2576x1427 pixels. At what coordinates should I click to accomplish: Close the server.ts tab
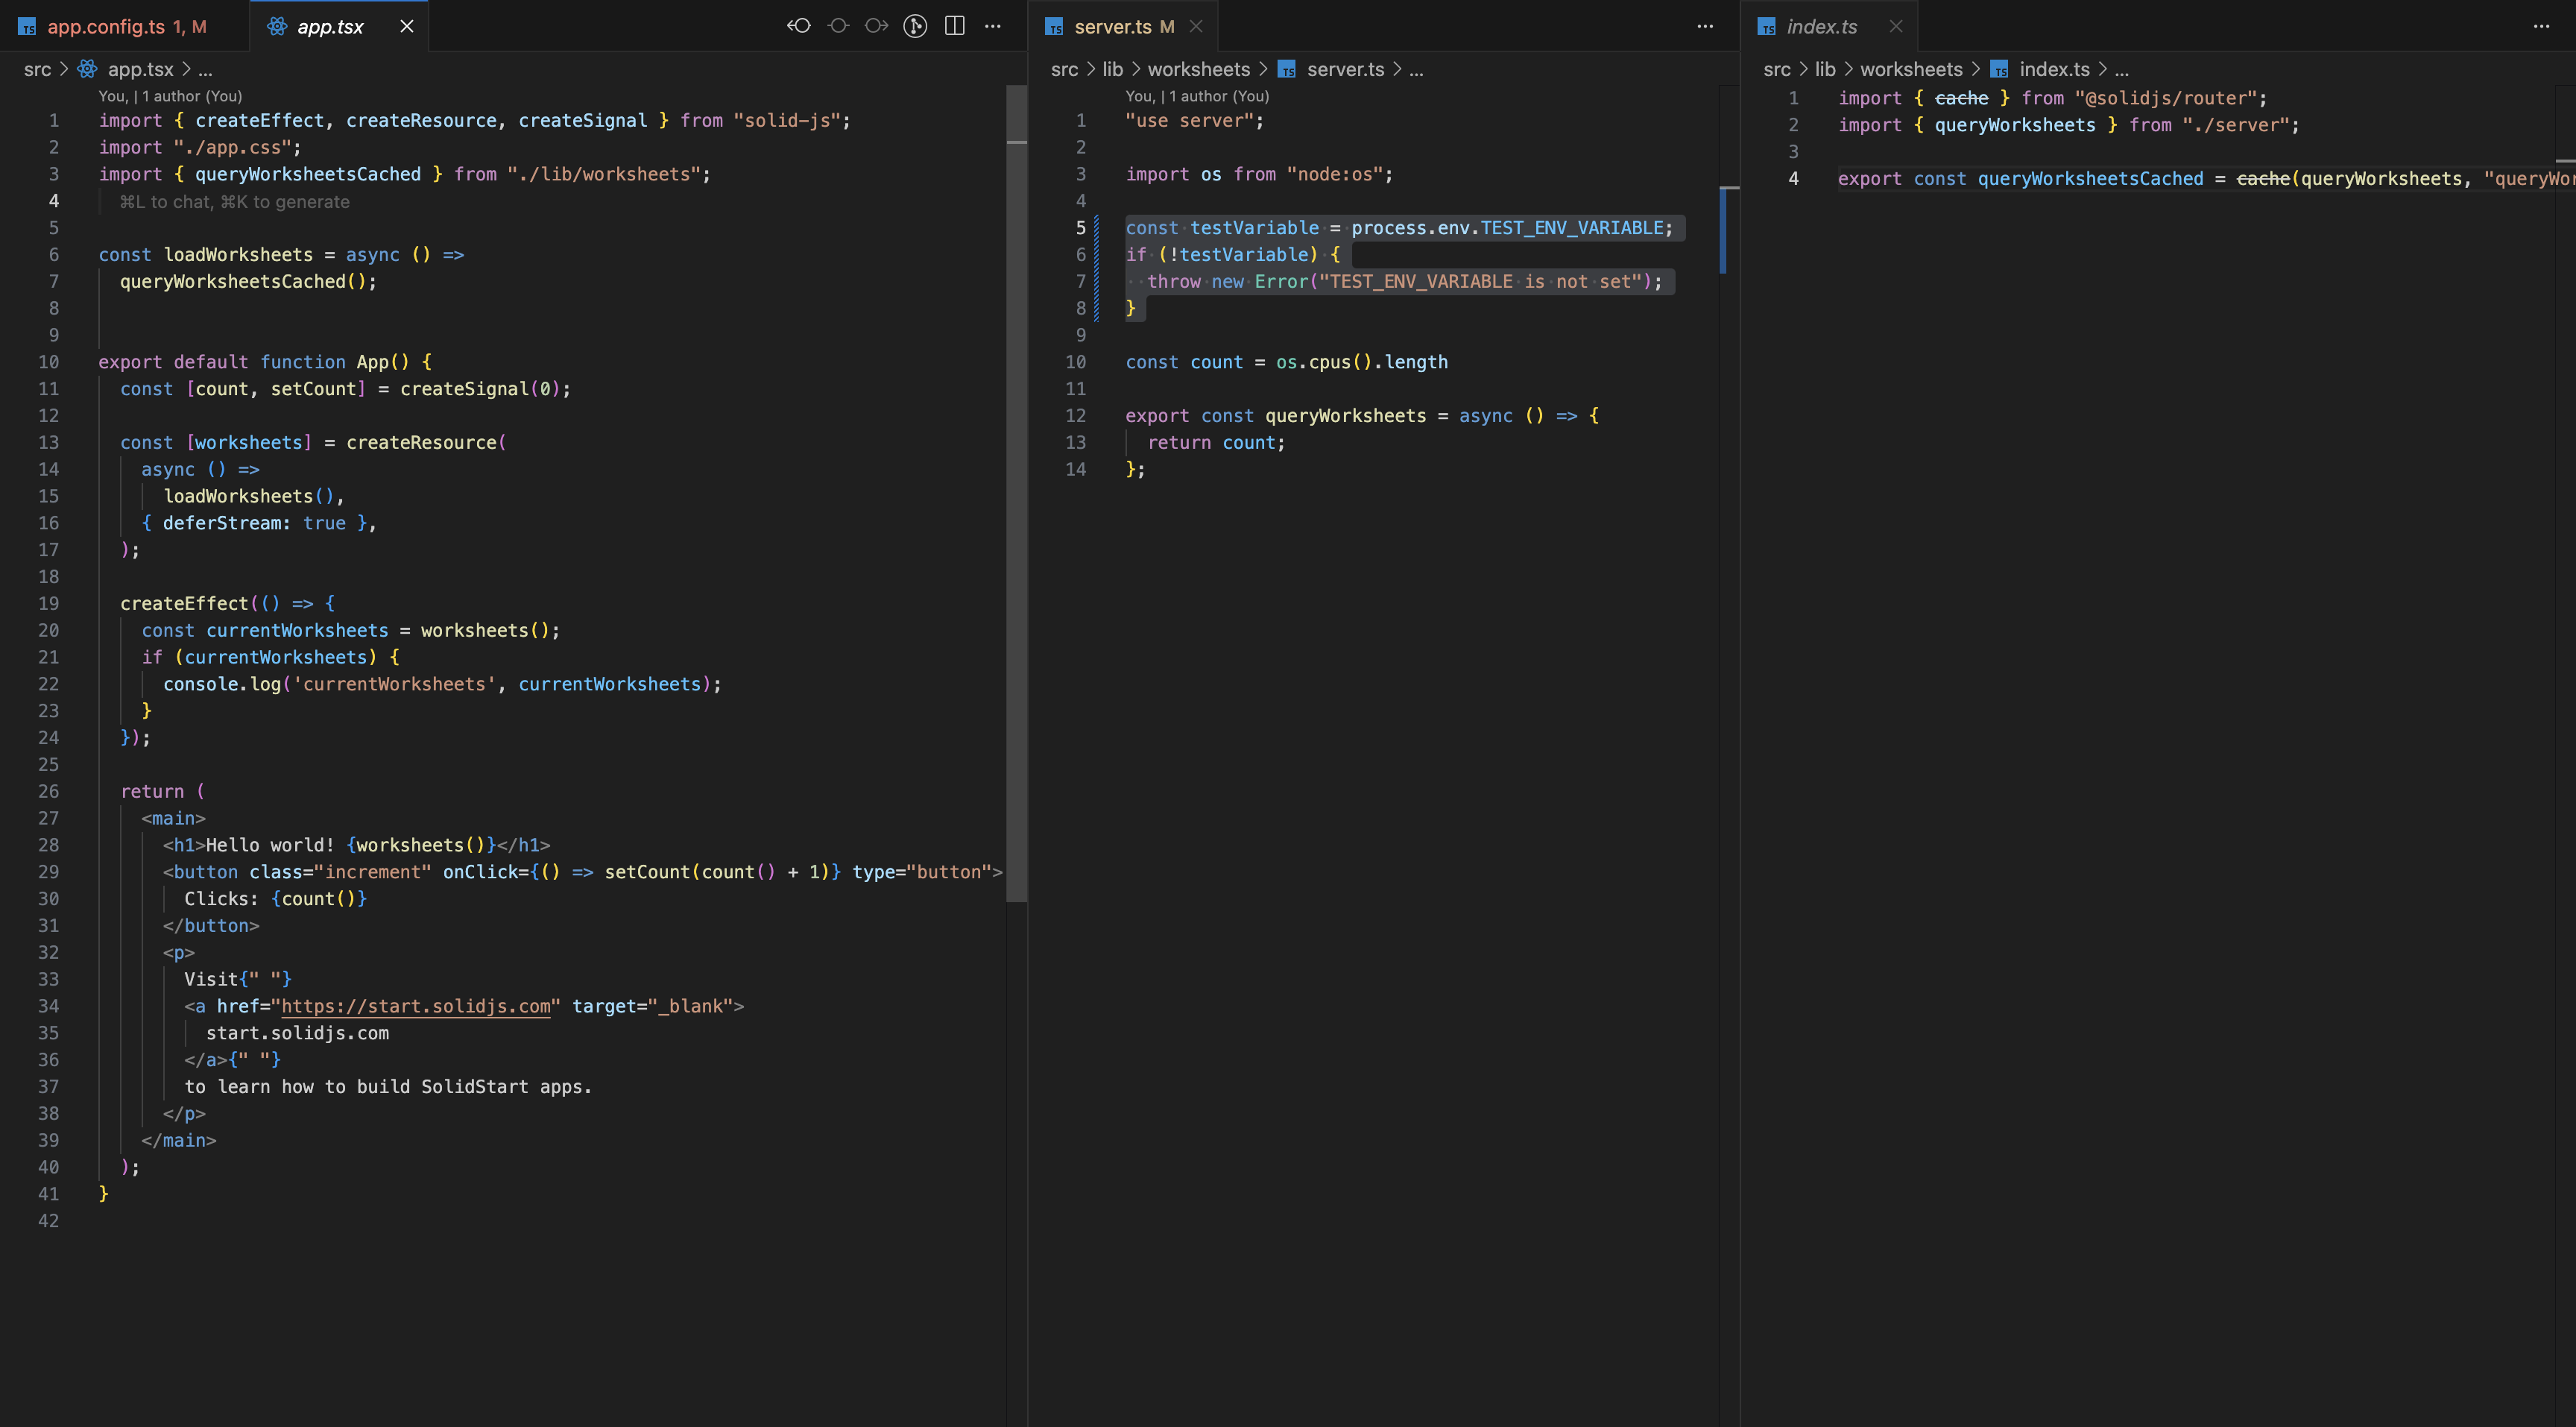[x=1196, y=26]
